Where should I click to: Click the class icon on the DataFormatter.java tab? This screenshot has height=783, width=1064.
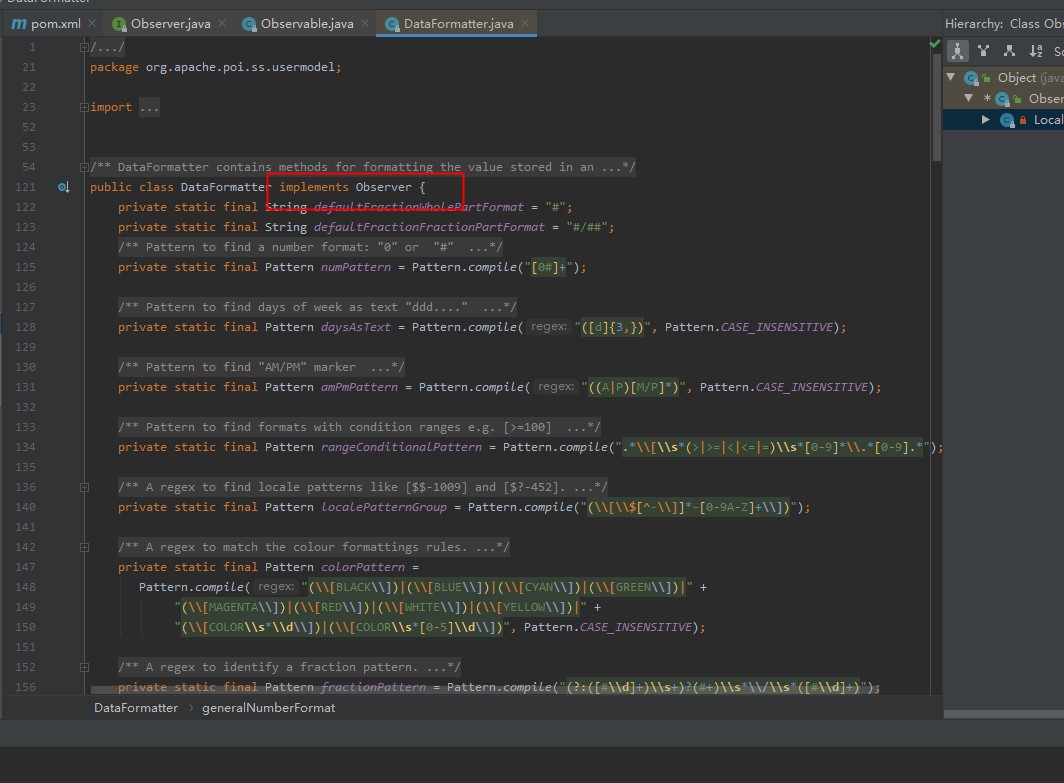[x=392, y=24]
